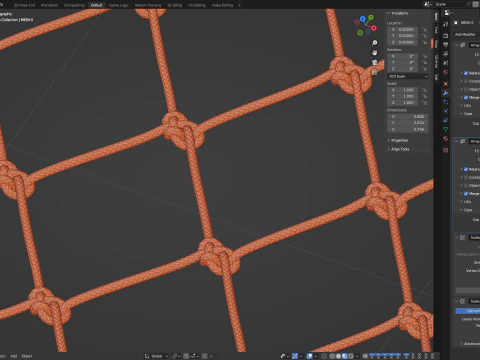Add a new workspace with plus button
480x360 pixels.
pyautogui.click(x=239, y=5)
